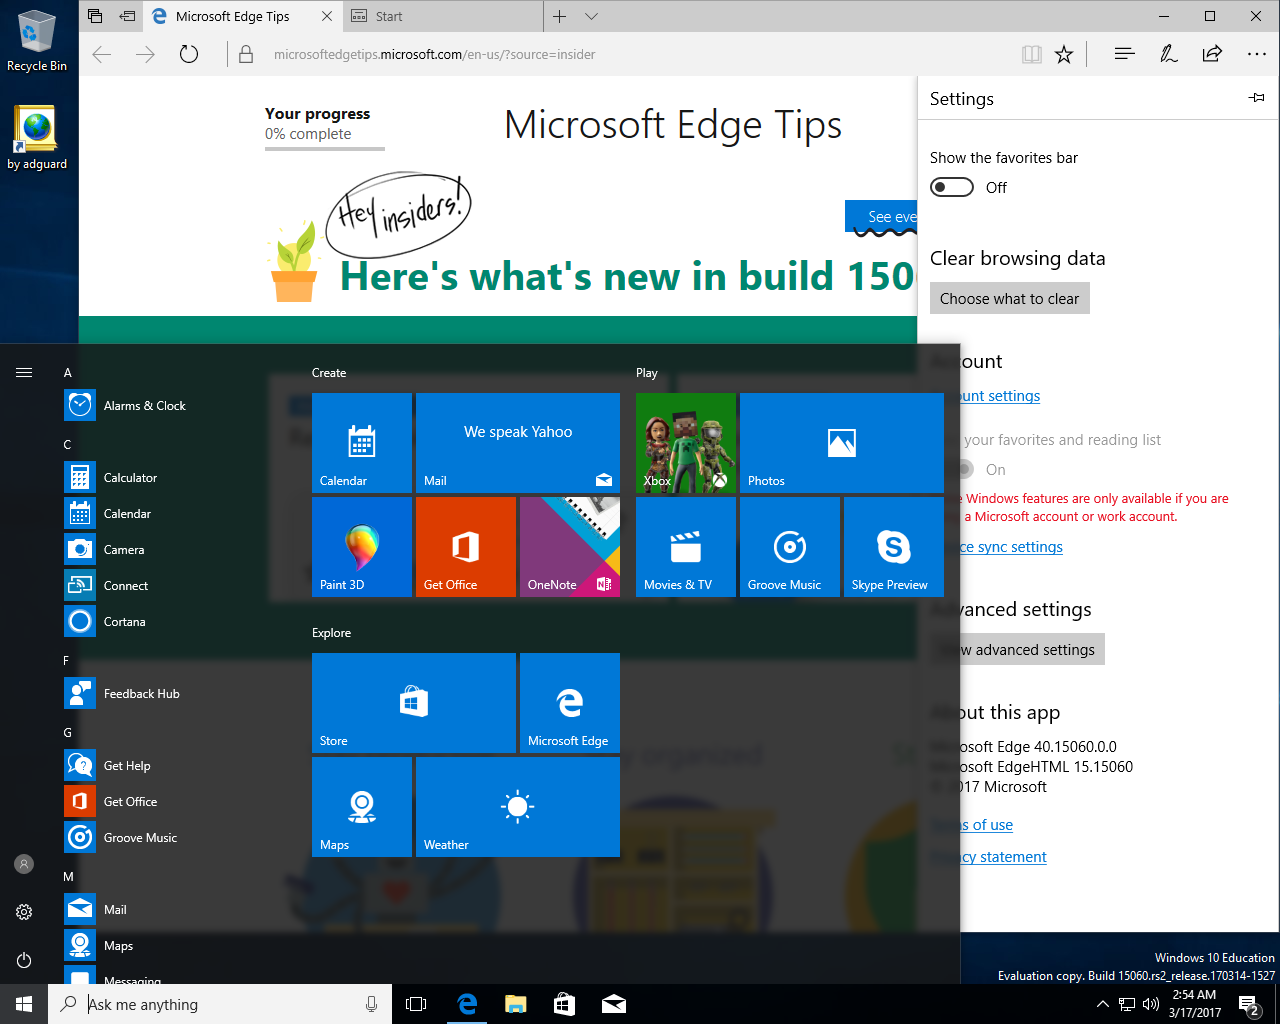Jump to app list letter A header
The image size is (1280, 1024).
tap(68, 372)
